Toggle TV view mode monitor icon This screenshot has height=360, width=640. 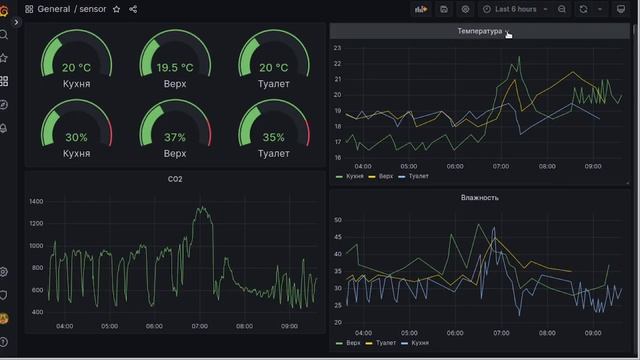621,9
